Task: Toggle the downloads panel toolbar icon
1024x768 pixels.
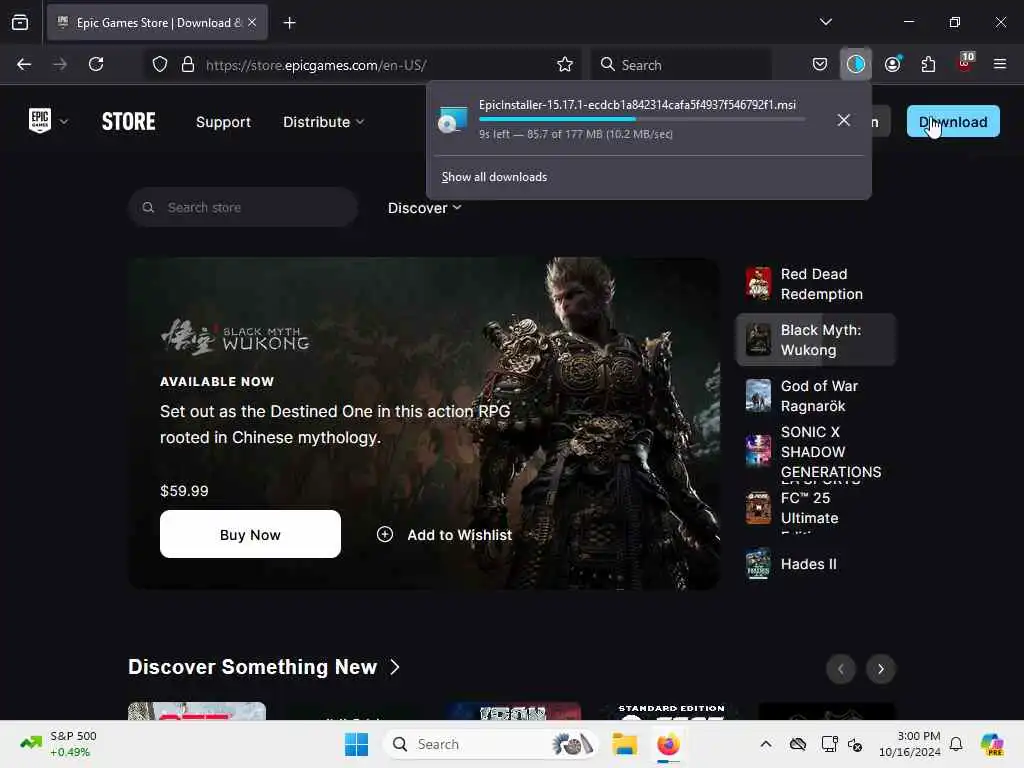Action: coord(856,64)
